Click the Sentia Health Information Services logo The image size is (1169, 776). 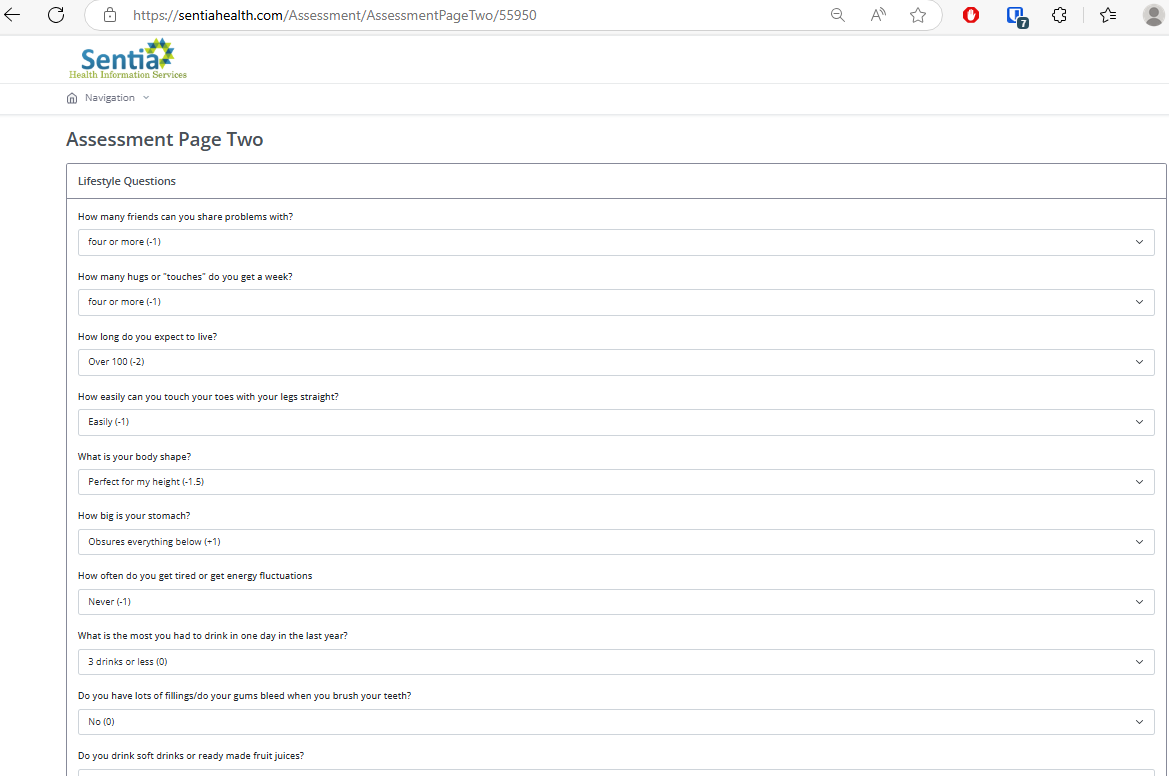pyautogui.click(x=127, y=59)
